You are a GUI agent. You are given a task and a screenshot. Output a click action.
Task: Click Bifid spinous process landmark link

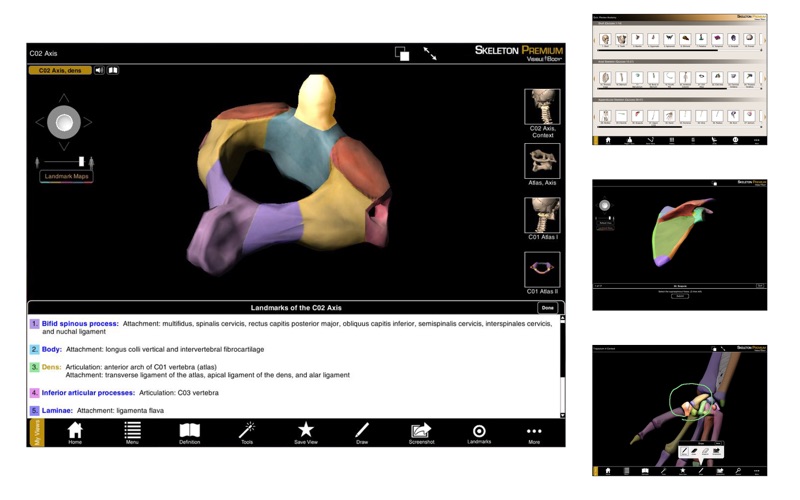(x=80, y=323)
